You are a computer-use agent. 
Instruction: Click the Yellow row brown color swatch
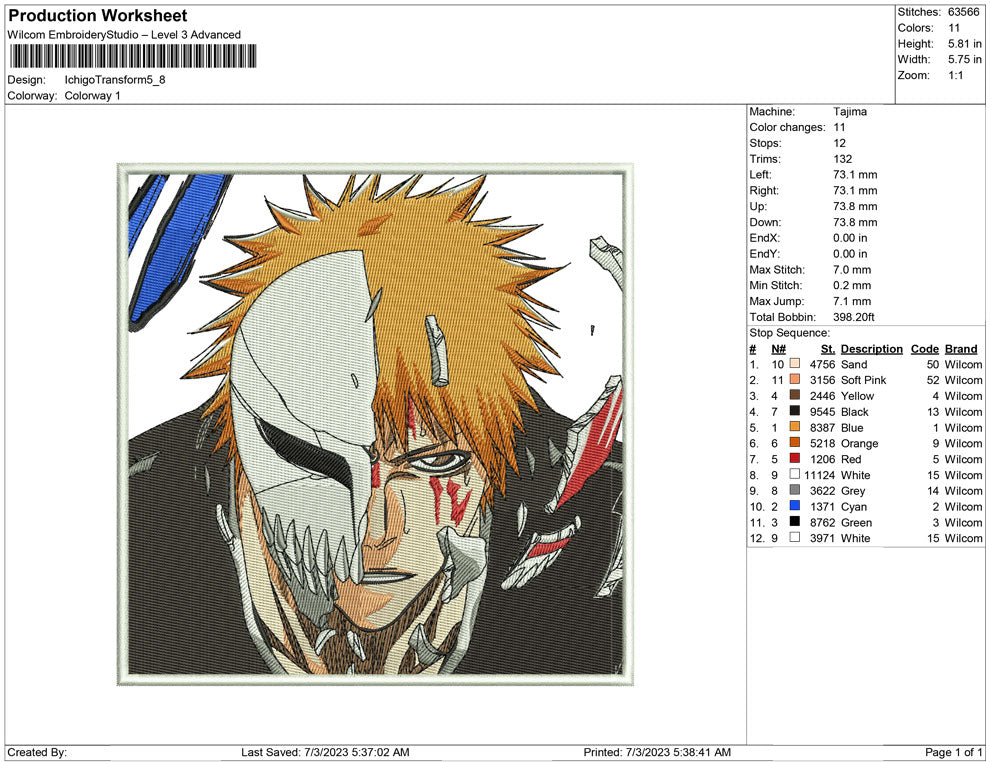pos(794,396)
